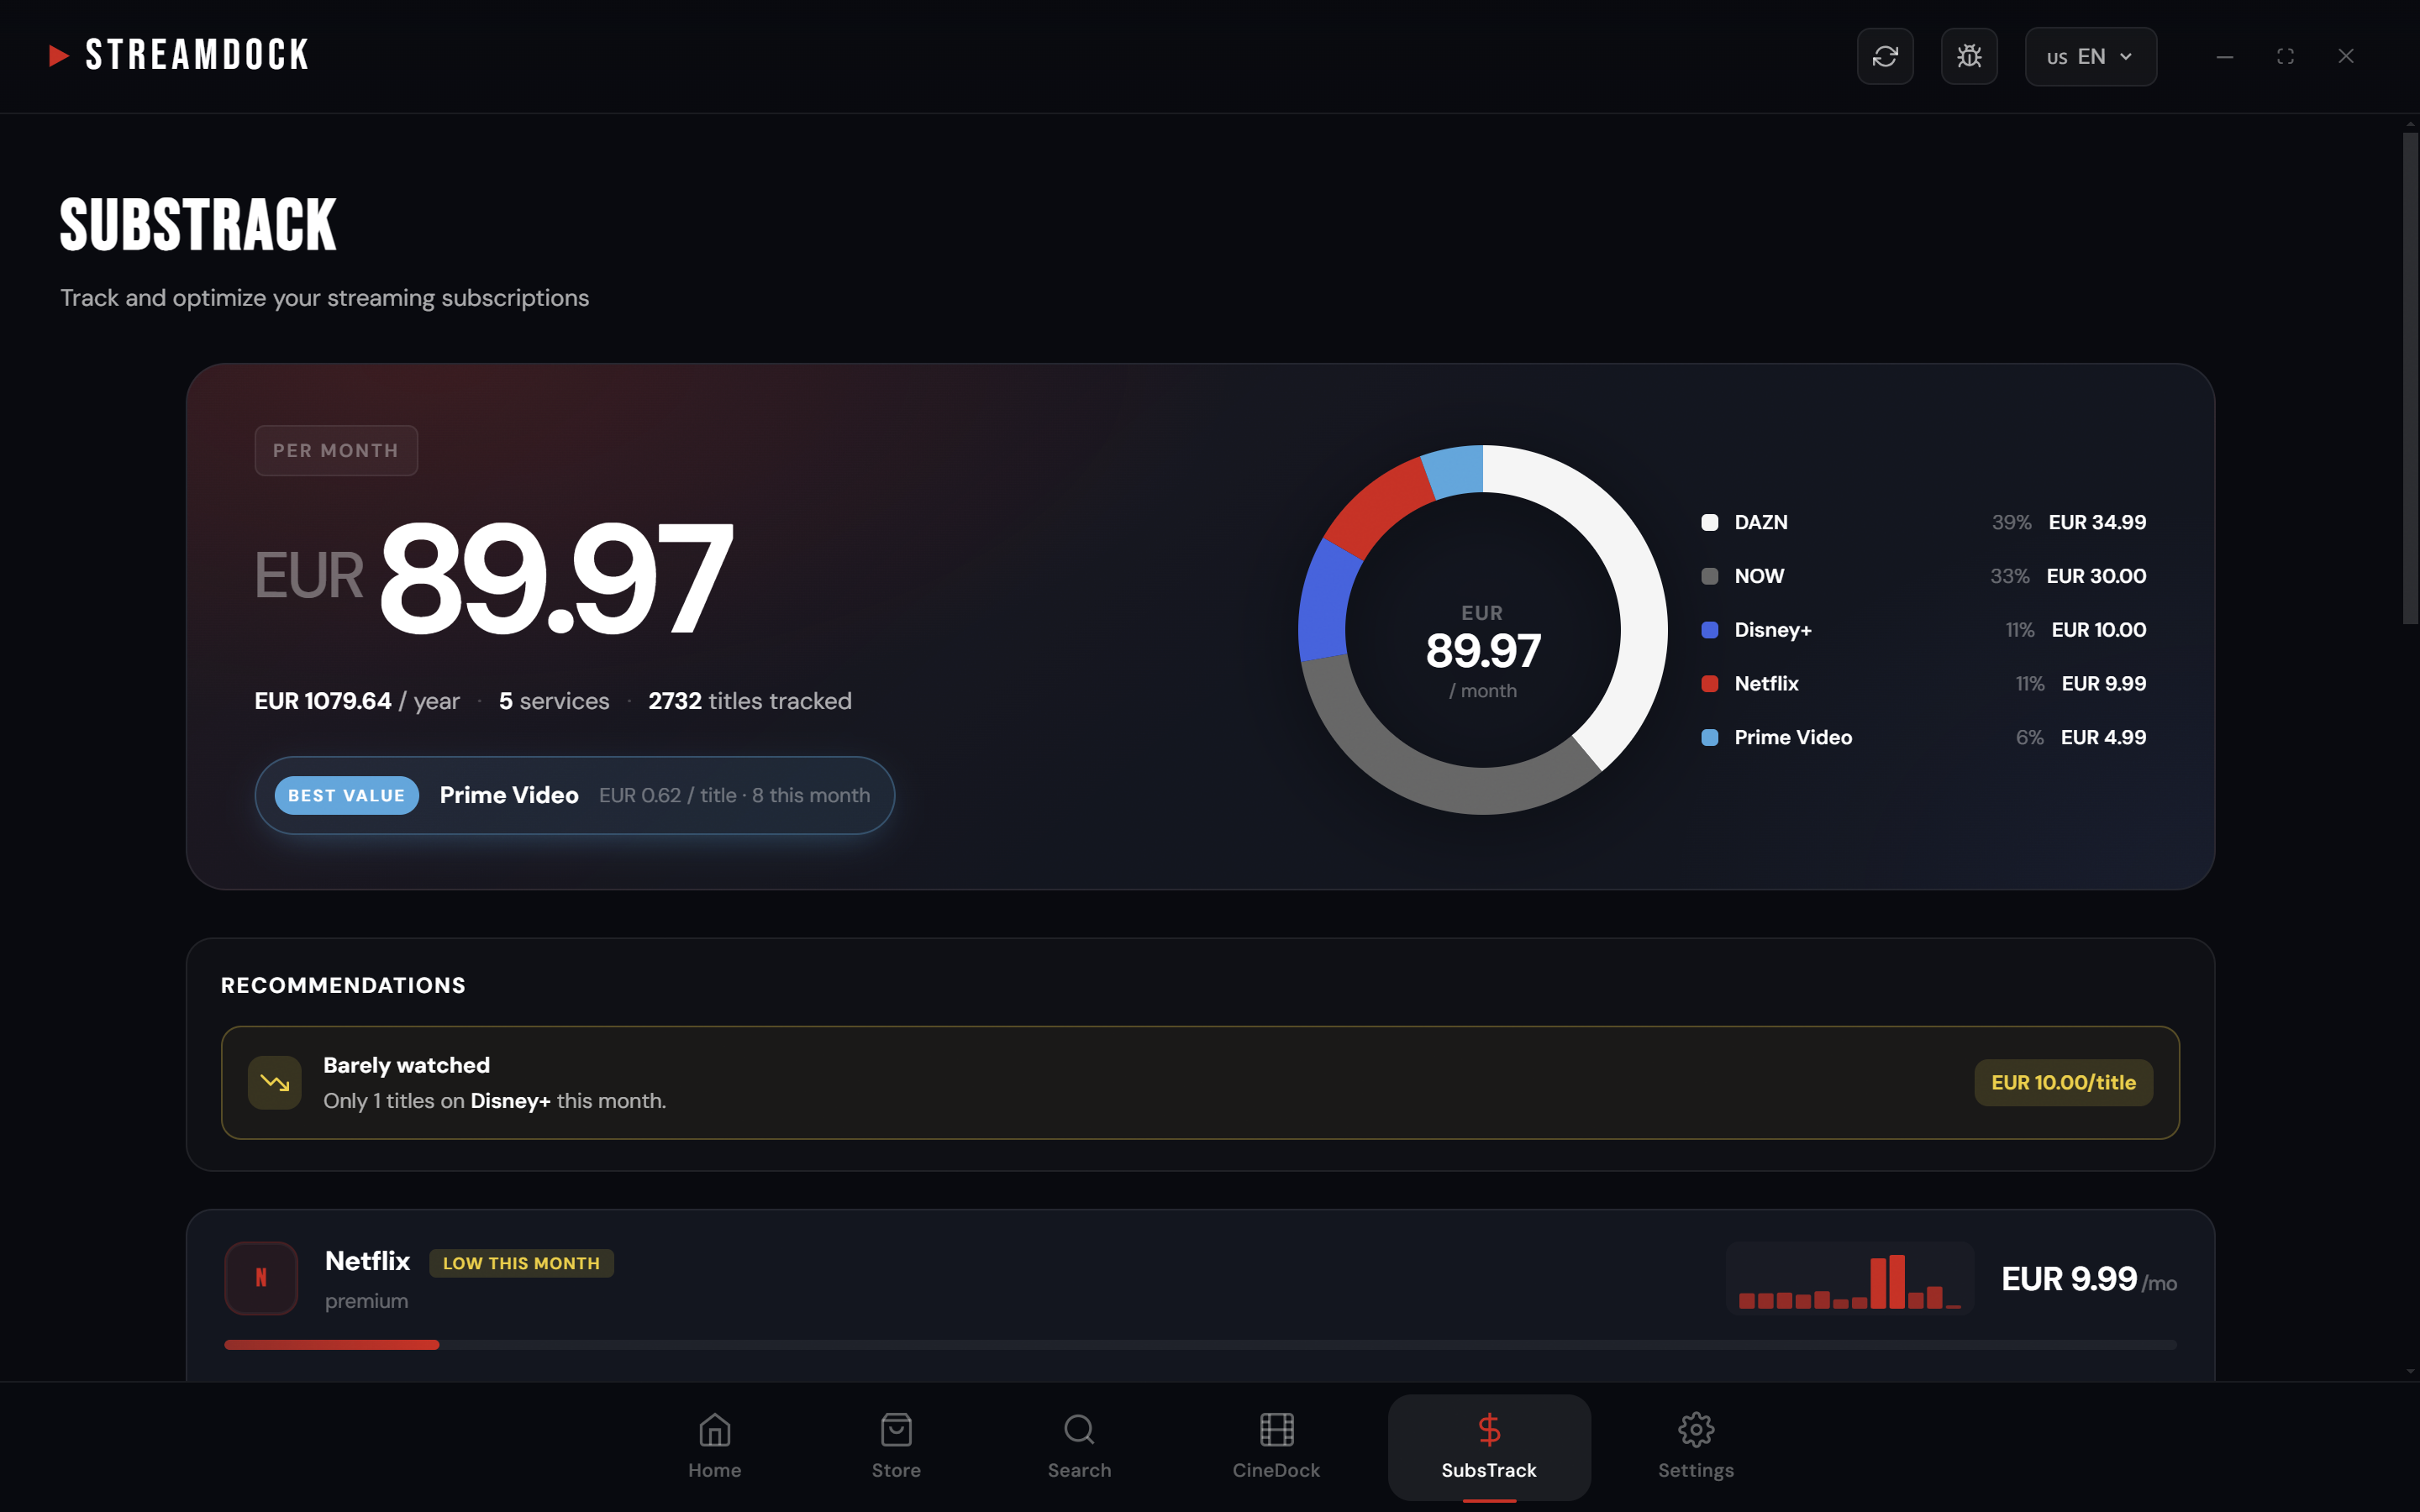
Task: Click the NOW gray legend swatch
Action: pos(1710,576)
